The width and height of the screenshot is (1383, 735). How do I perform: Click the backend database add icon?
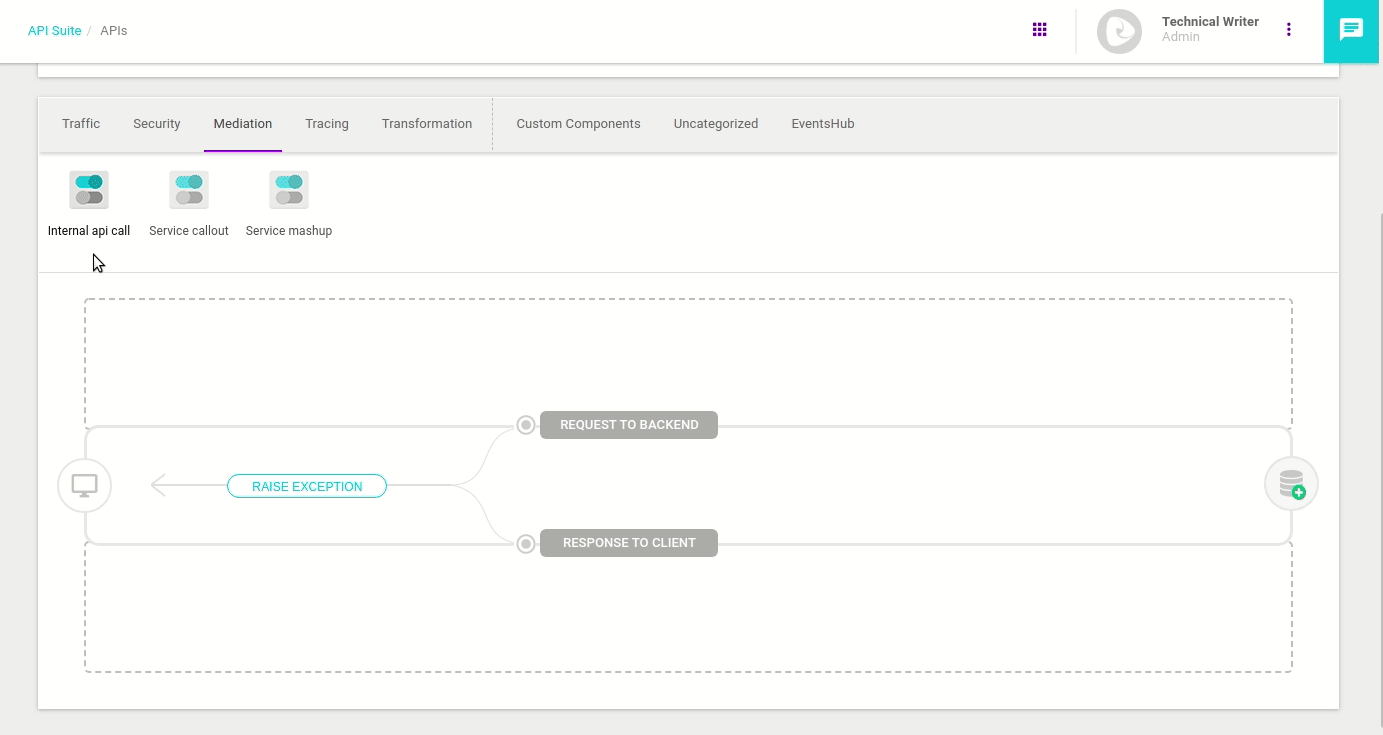[1290, 483]
